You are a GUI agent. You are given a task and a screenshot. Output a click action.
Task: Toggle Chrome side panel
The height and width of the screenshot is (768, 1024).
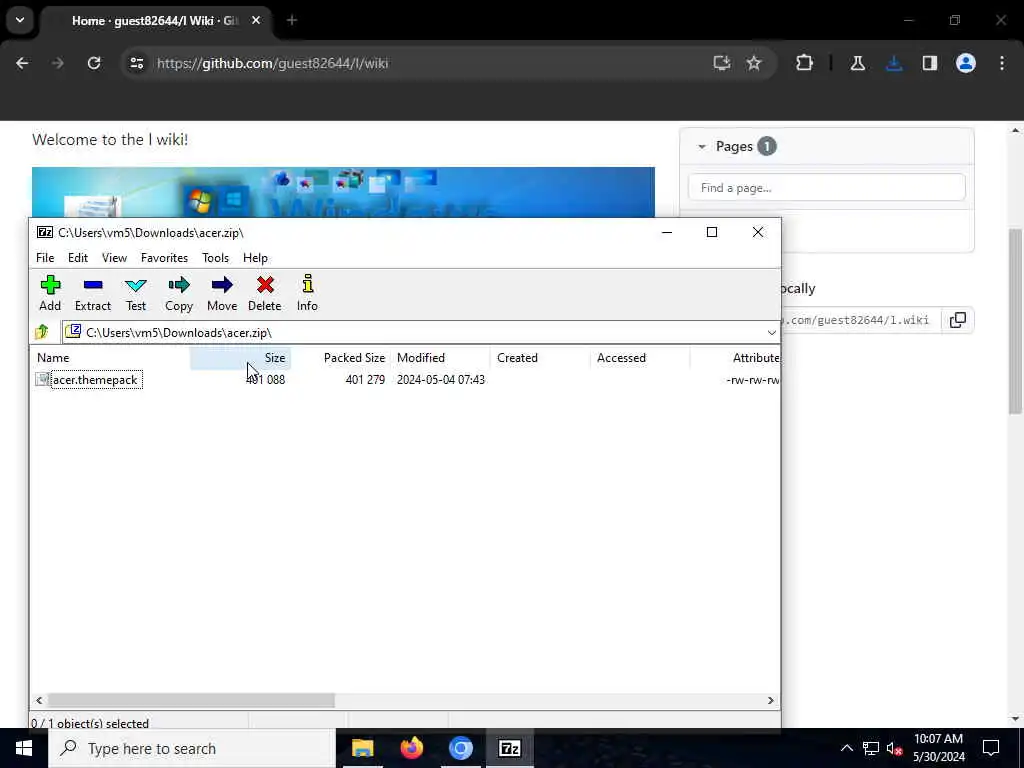tap(930, 63)
